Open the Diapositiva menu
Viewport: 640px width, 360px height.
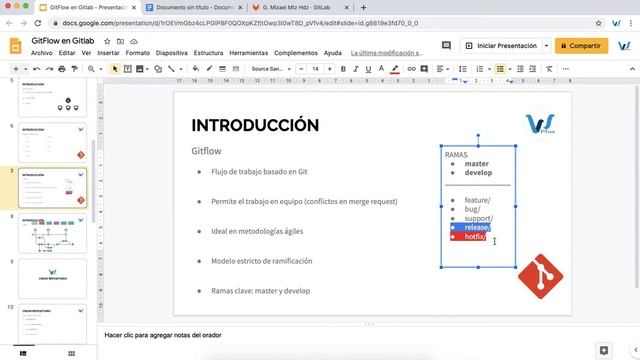[171, 53]
